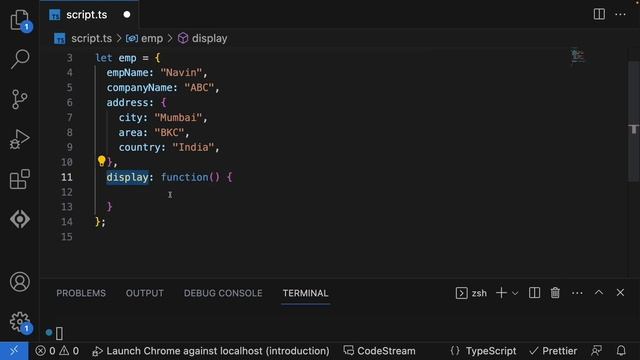Switch to the OUTPUT panel tab
This screenshot has height=360, width=640.
[144, 293]
